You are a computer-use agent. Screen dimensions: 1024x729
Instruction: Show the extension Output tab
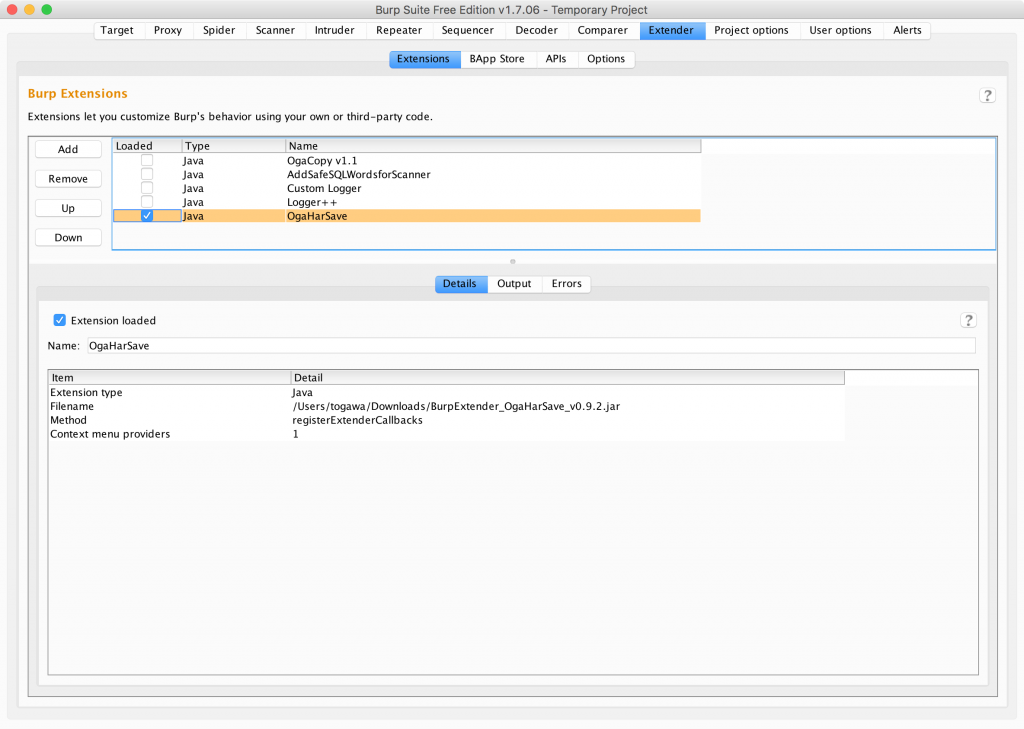514,284
